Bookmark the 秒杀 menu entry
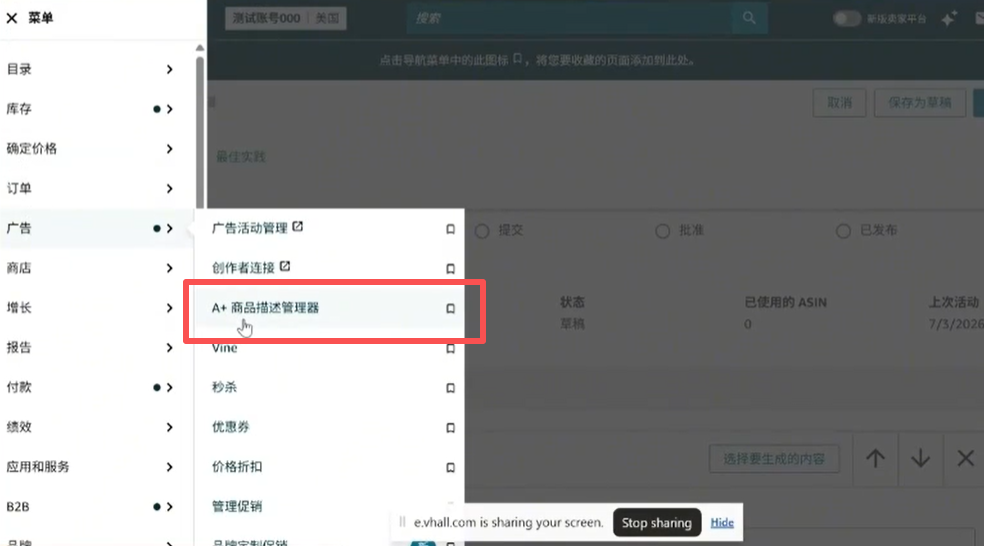The height and width of the screenshot is (546, 984). (450, 388)
